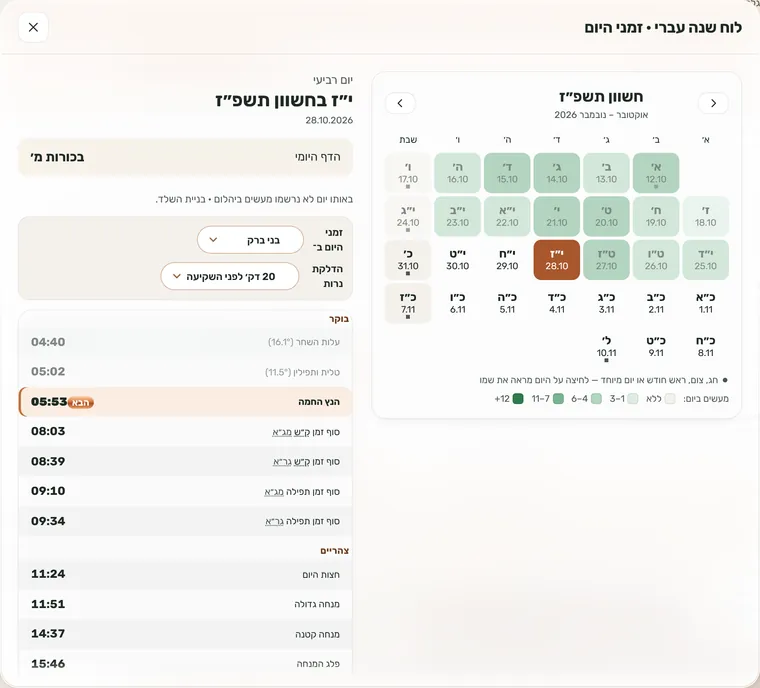Select day ב׳ 13.10 in calendar

point(606,173)
